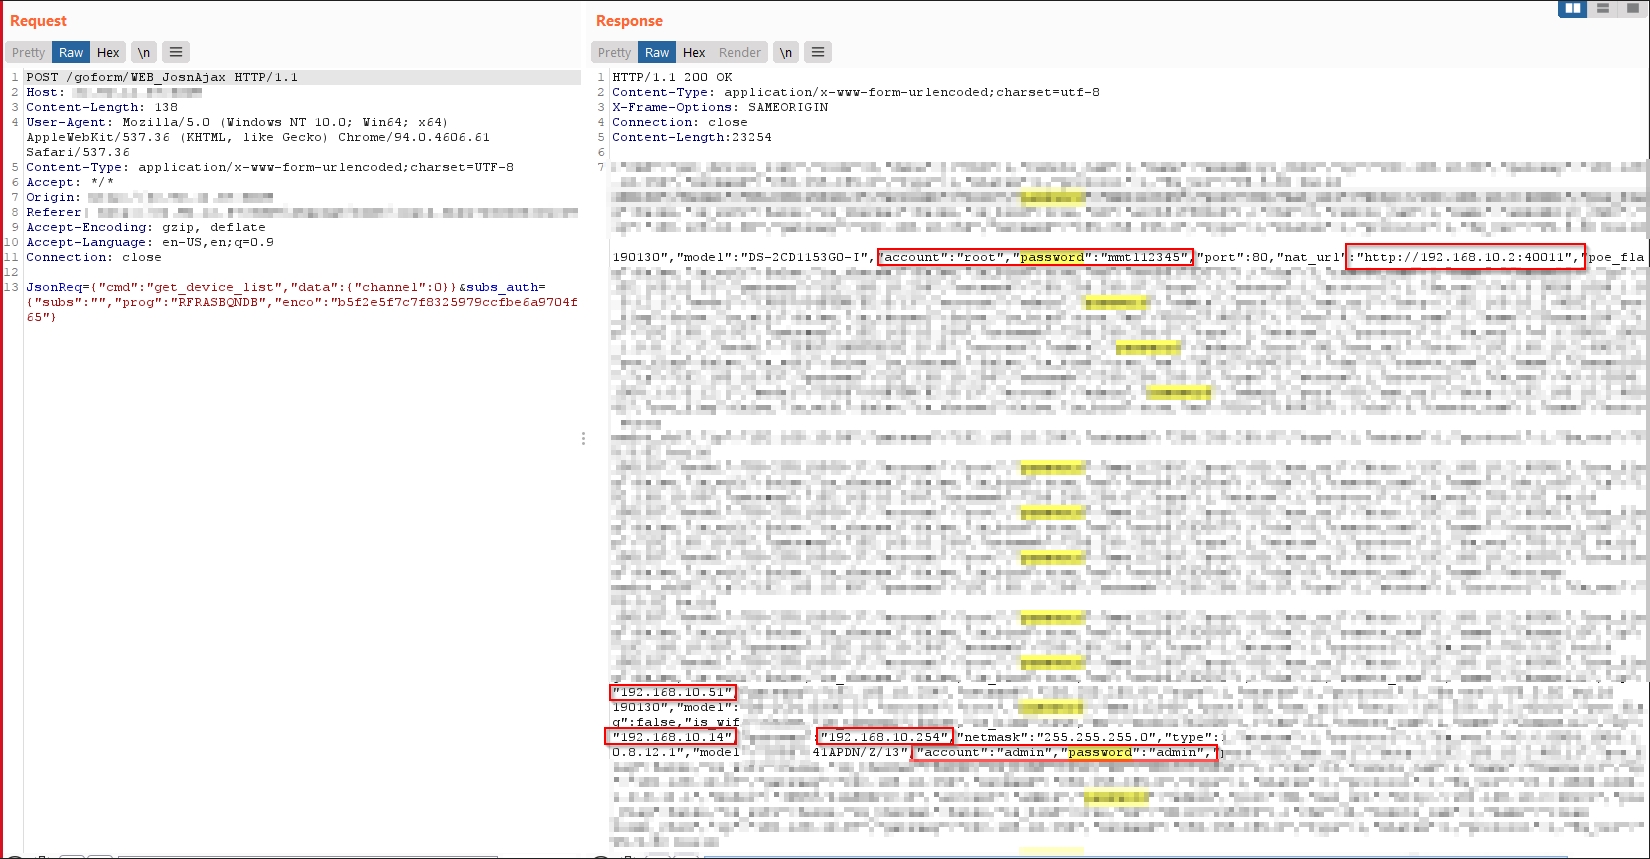Select the Hex tab in Response pane
This screenshot has height=859, width=1650.
[x=694, y=52]
